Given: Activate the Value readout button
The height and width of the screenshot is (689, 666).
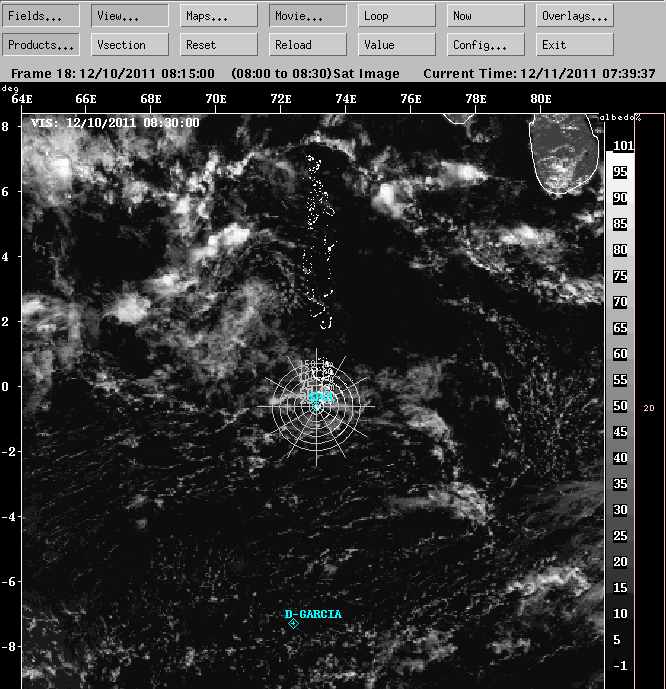Looking at the screenshot, I should click(397, 45).
